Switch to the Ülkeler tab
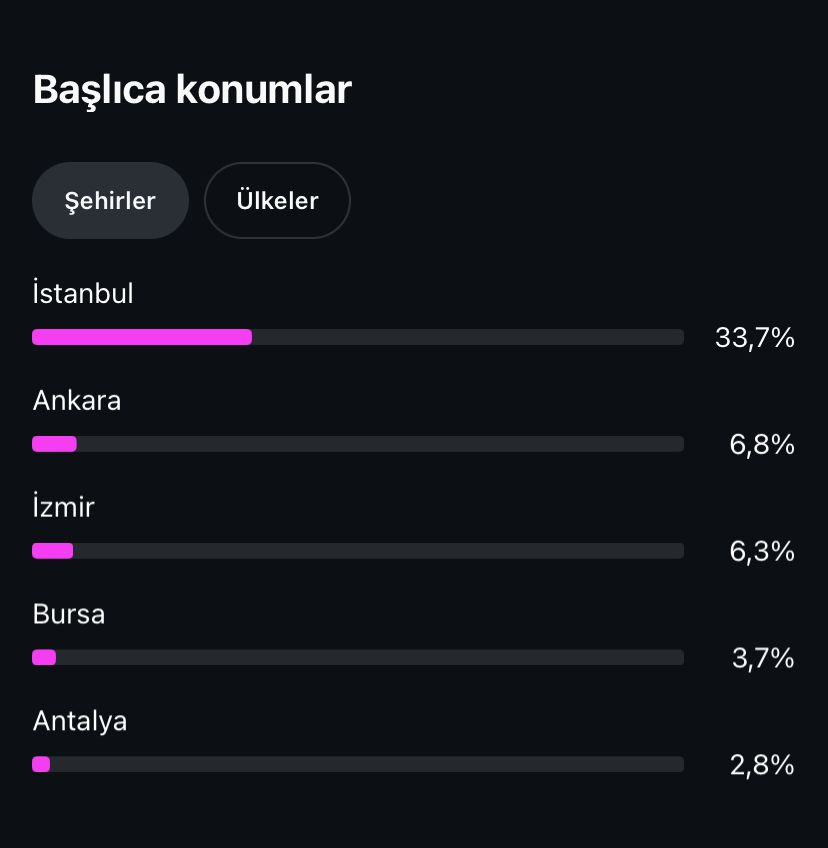 pos(277,201)
